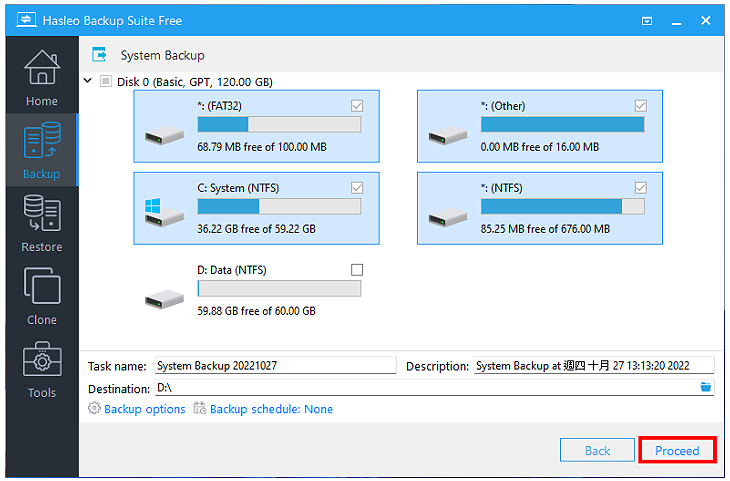Screen dimensions: 730x481
Task: Click the Hasleo Backup Suite logo icon
Action: (26, 20)
